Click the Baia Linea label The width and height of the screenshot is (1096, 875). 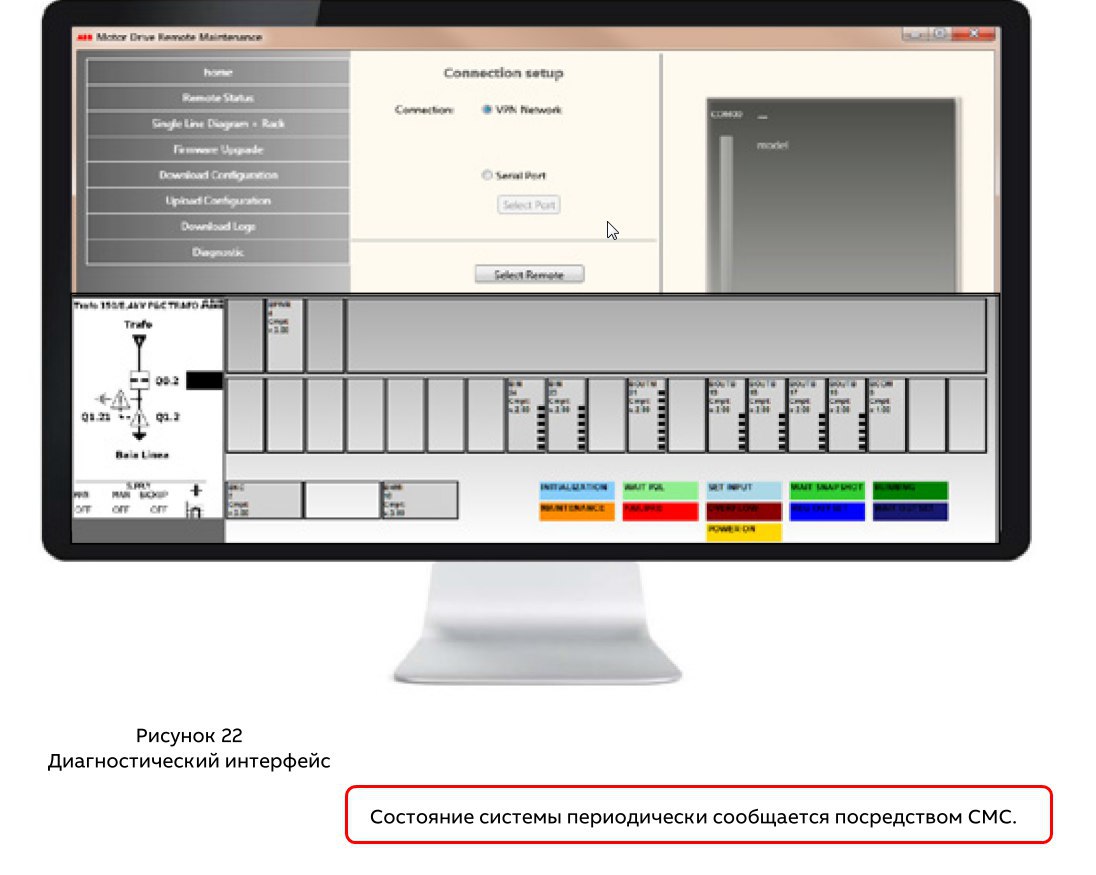coord(142,455)
